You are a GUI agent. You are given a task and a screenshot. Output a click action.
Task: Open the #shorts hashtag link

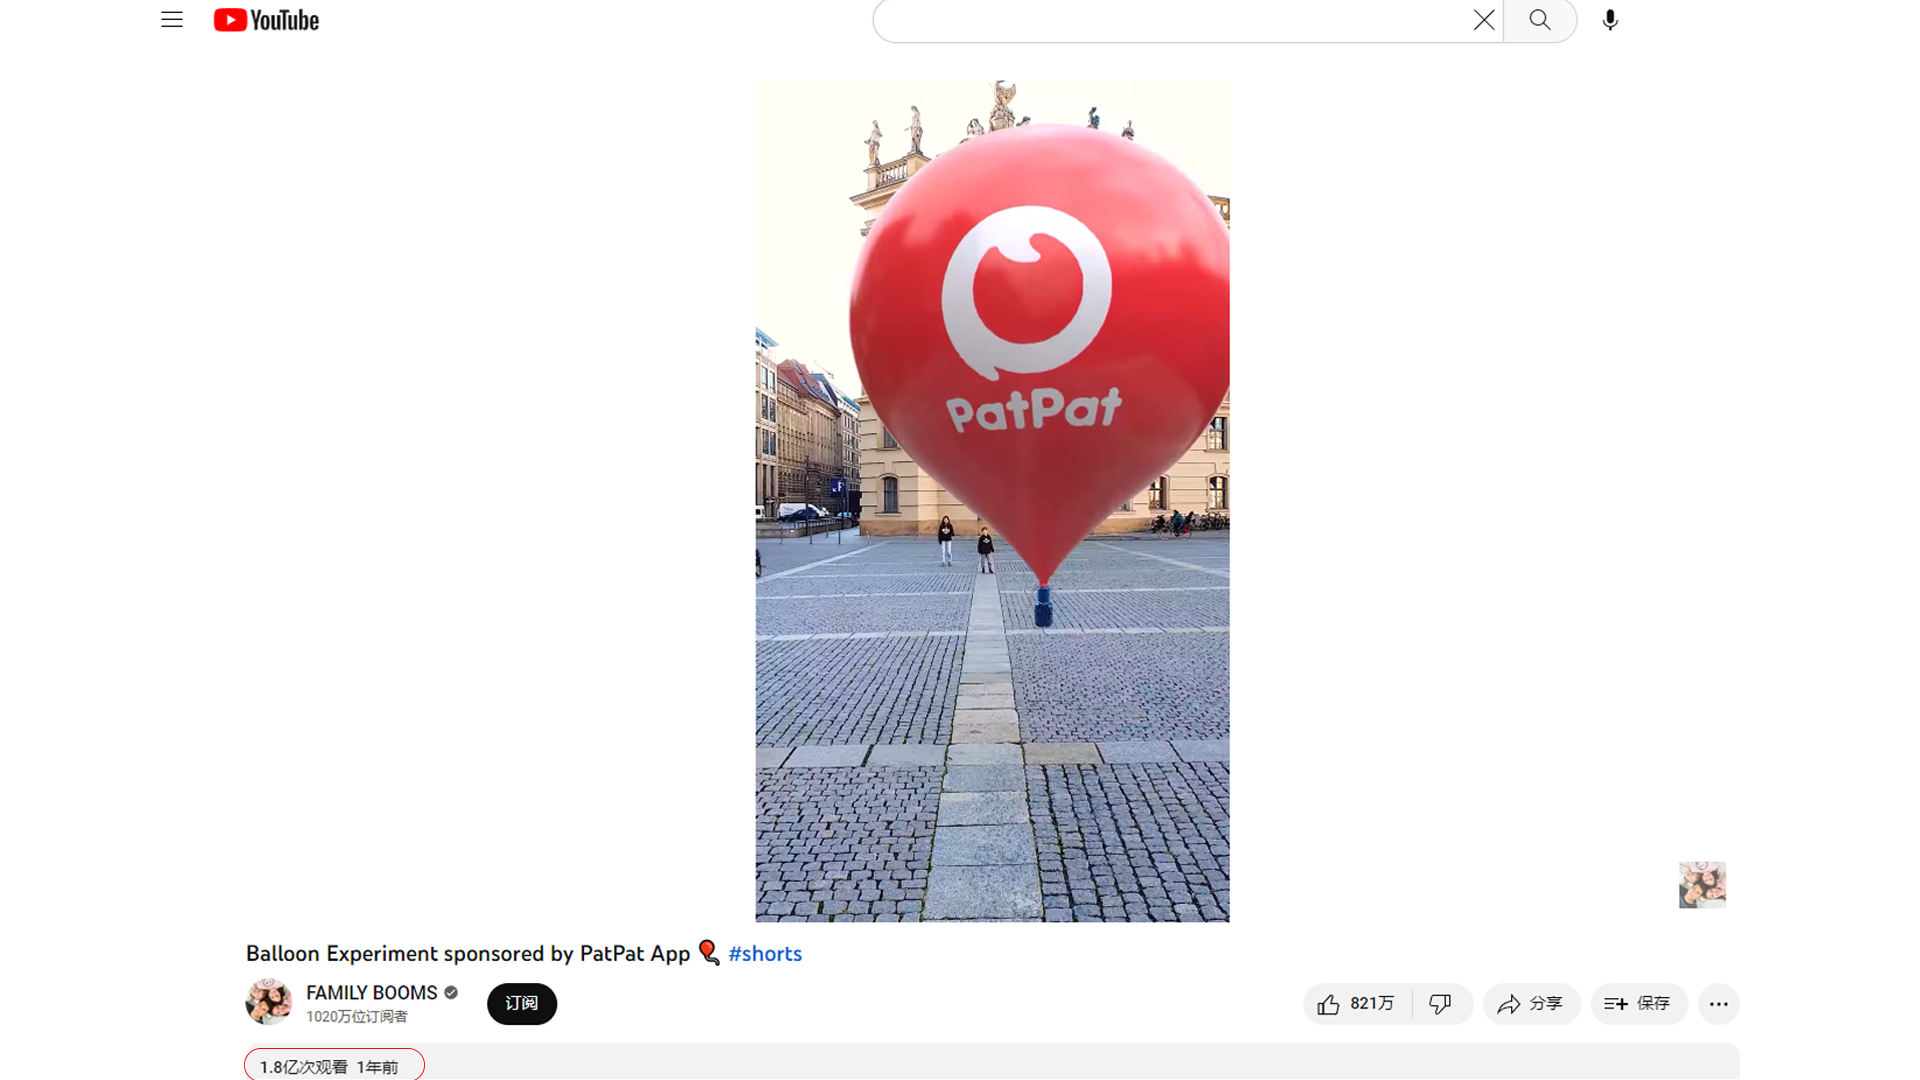(765, 954)
